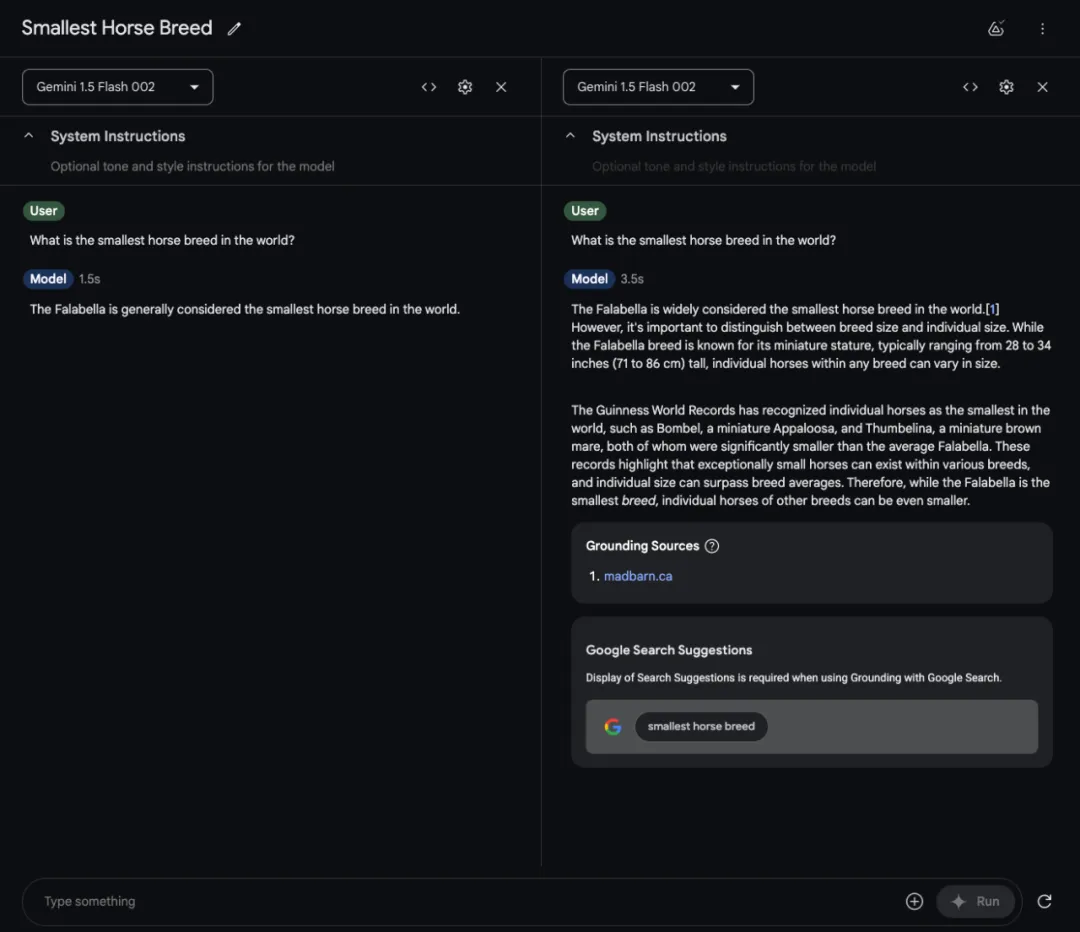Click the 'Grounding Sources' heading text
1080x932 pixels.
[x=642, y=546]
